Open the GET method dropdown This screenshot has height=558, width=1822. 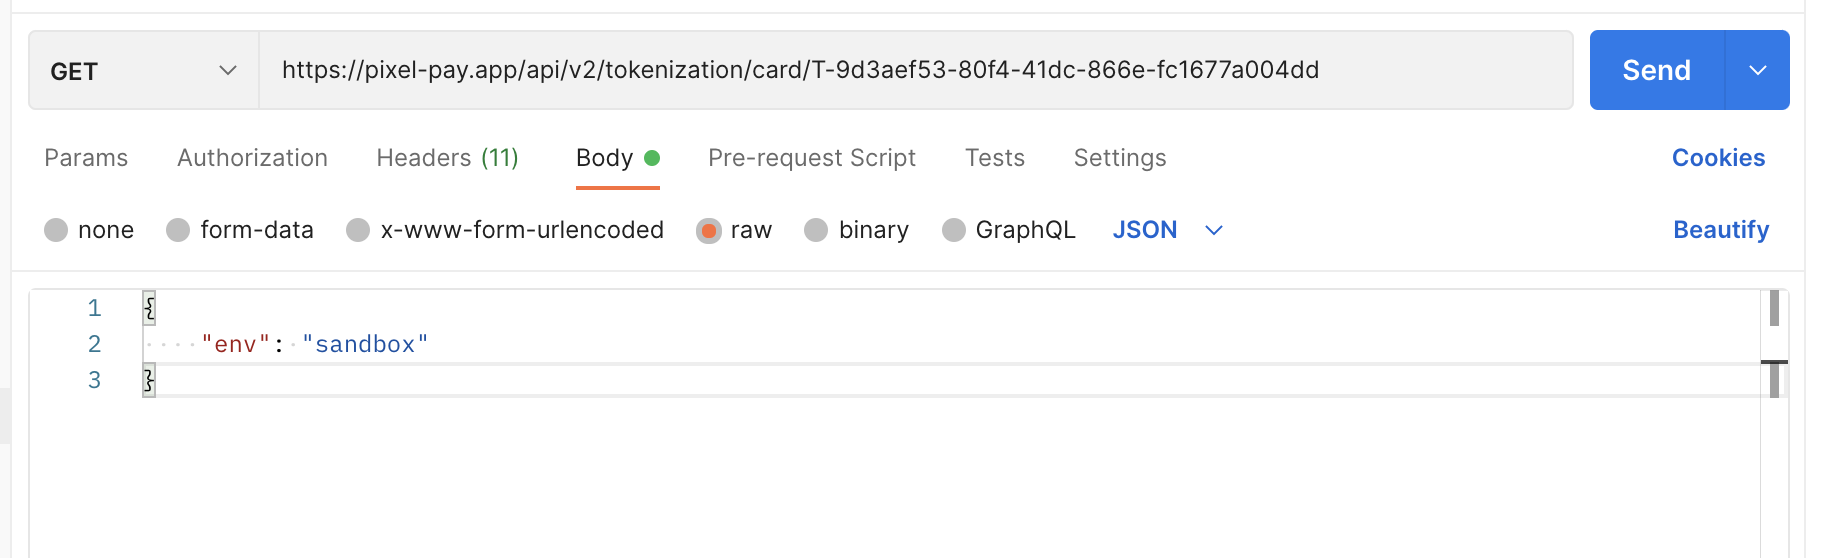pos(143,71)
